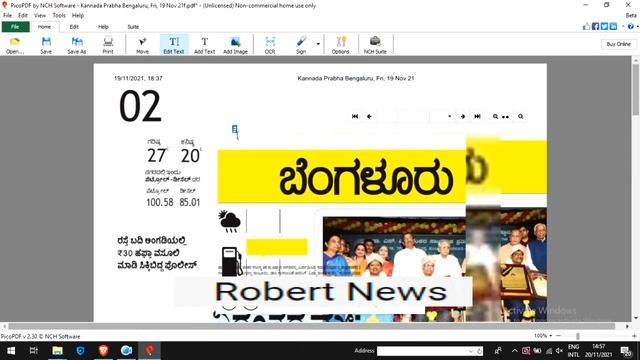Choose the Save As toolbar icon

[77, 45]
